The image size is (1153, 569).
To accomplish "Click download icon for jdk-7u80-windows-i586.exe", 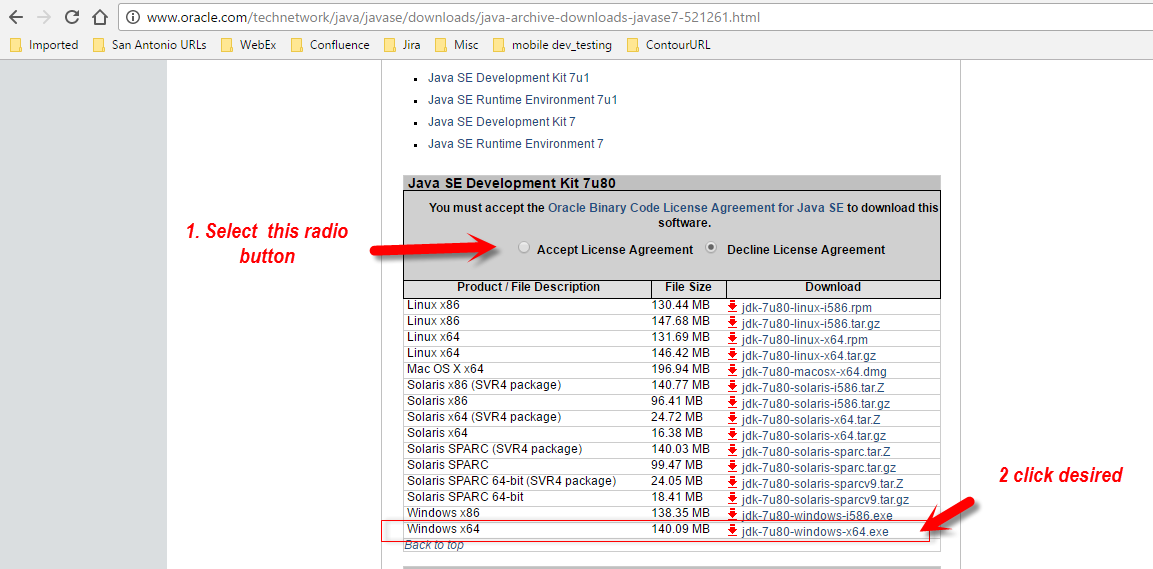I will pos(732,515).
